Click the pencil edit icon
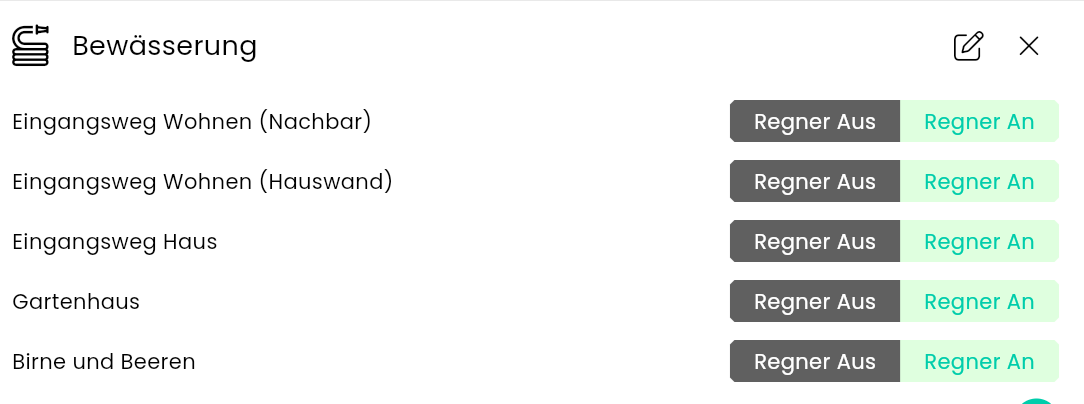This screenshot has width=1084, height=404. 968,46
